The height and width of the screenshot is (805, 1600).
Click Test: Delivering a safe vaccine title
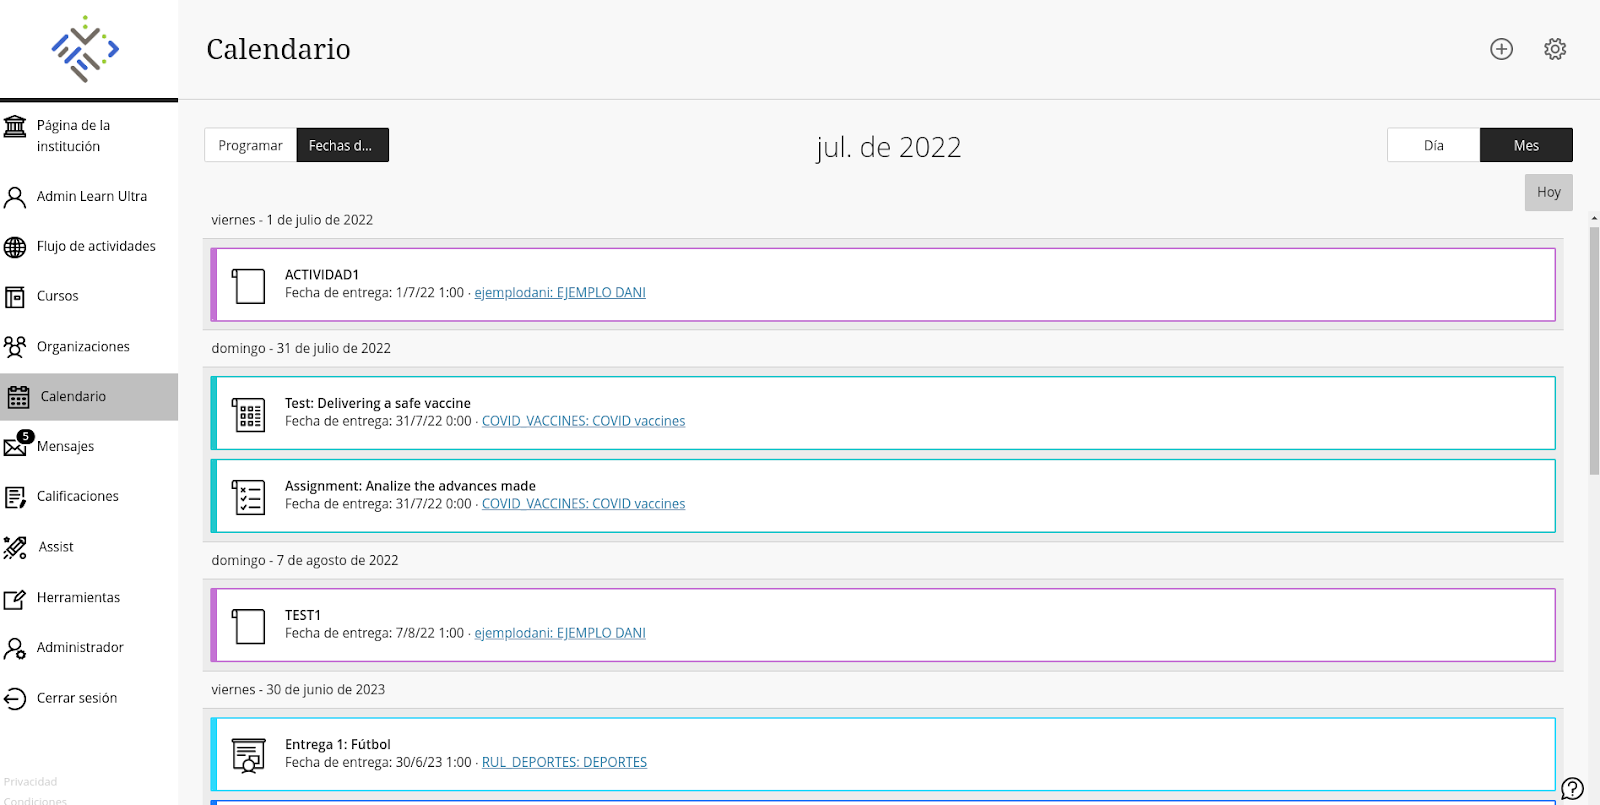(x=377, y=404)
